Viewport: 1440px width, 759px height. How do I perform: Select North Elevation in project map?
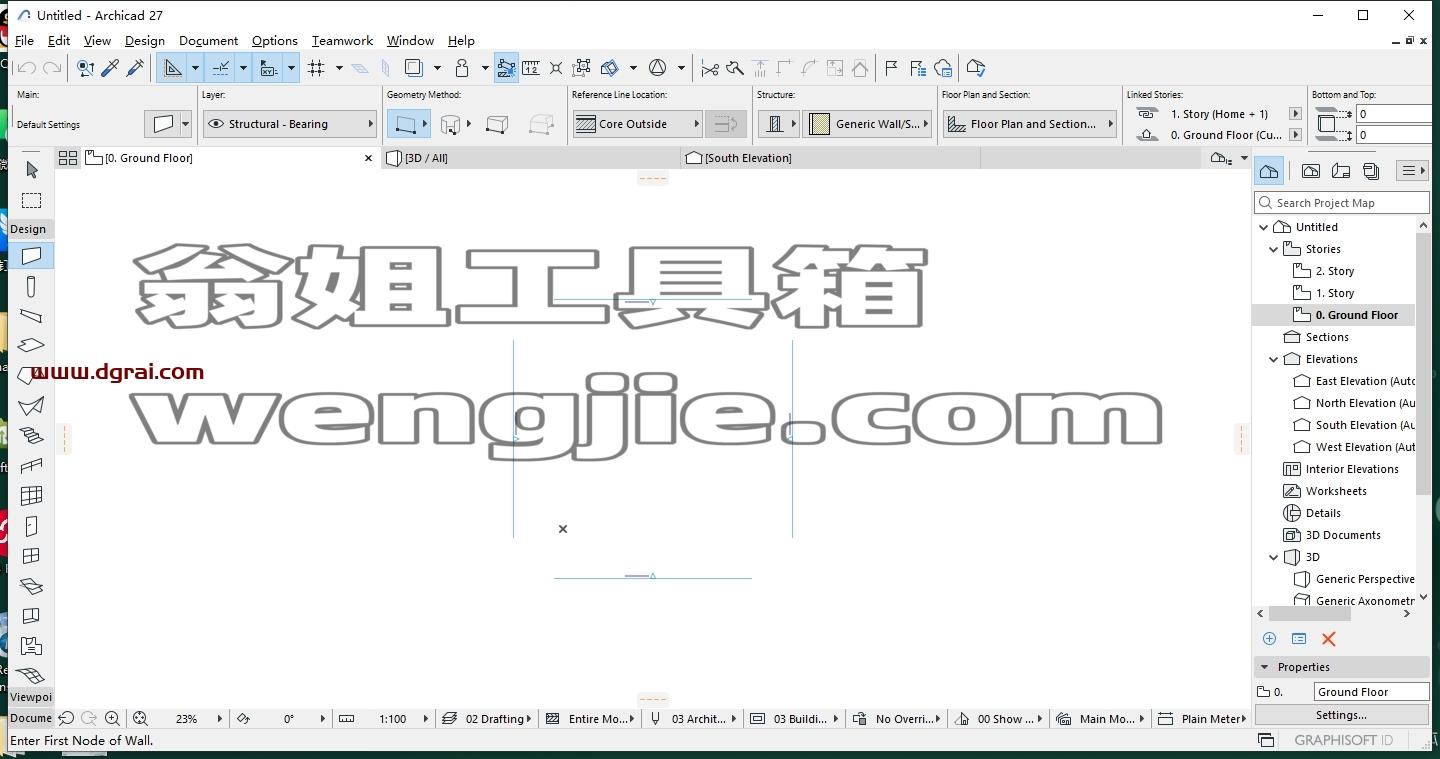1354,403
